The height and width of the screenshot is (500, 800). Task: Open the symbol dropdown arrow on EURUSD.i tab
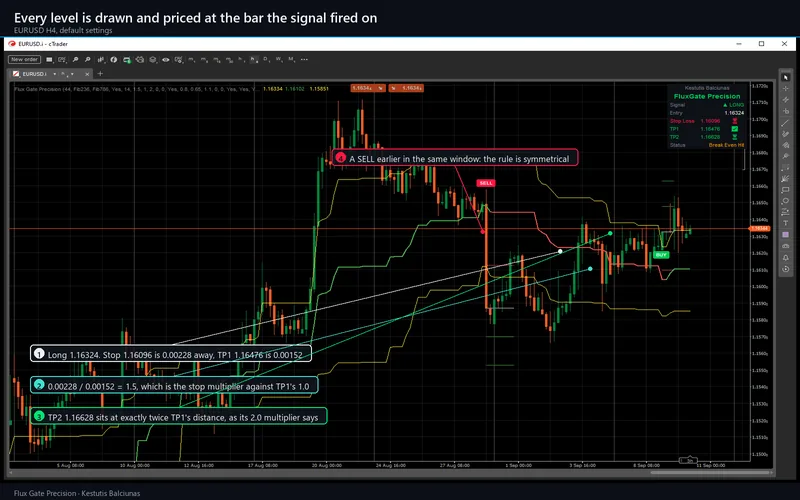click(x=55, y=74)
